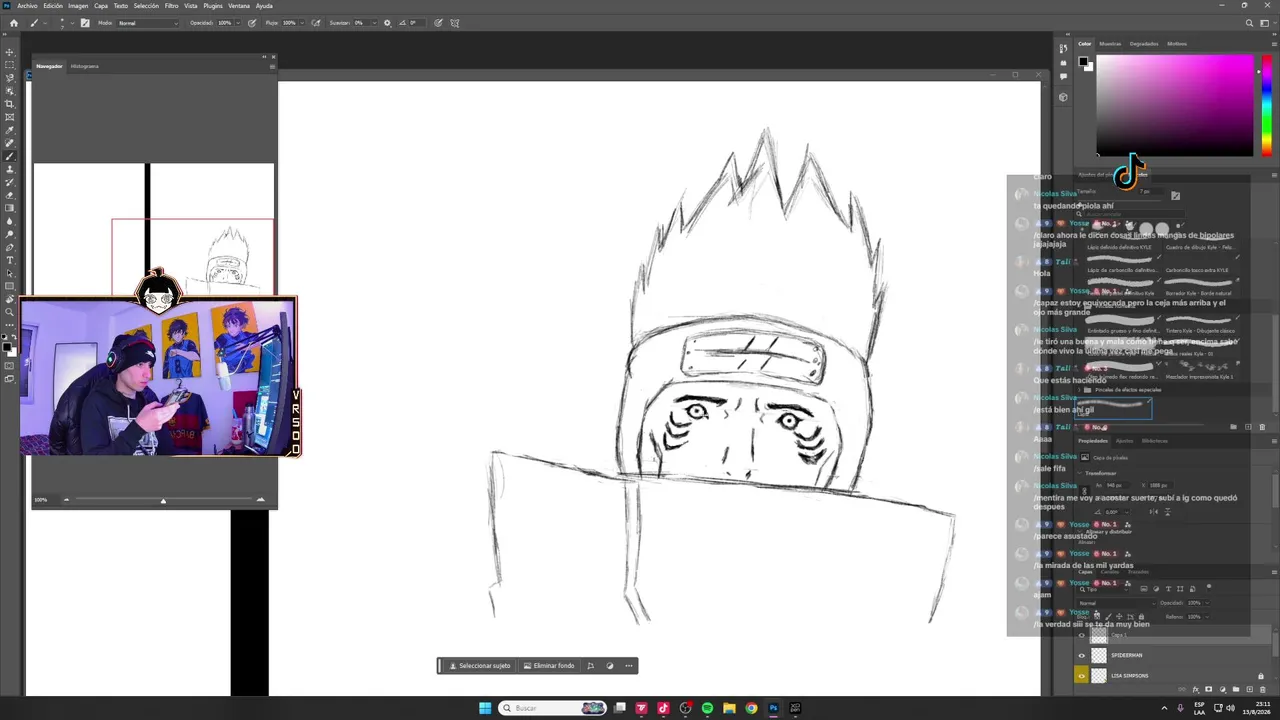The image size is (1280, 720).
Task: Click the Eliminar fondo button
Action: point(549,666)
